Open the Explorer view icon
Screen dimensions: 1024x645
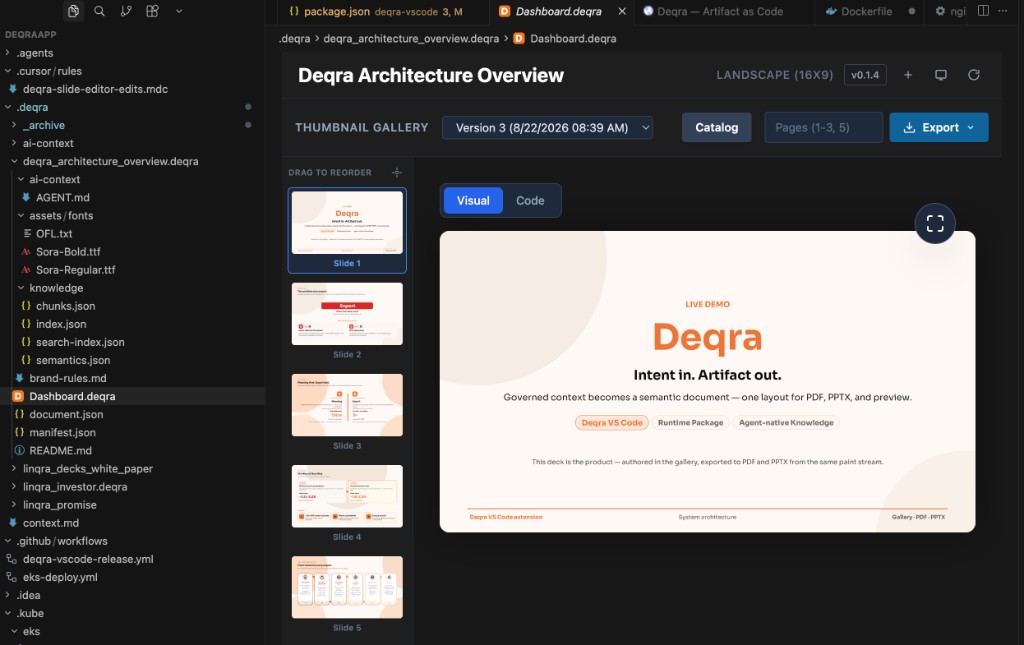(x=73, y=11)
